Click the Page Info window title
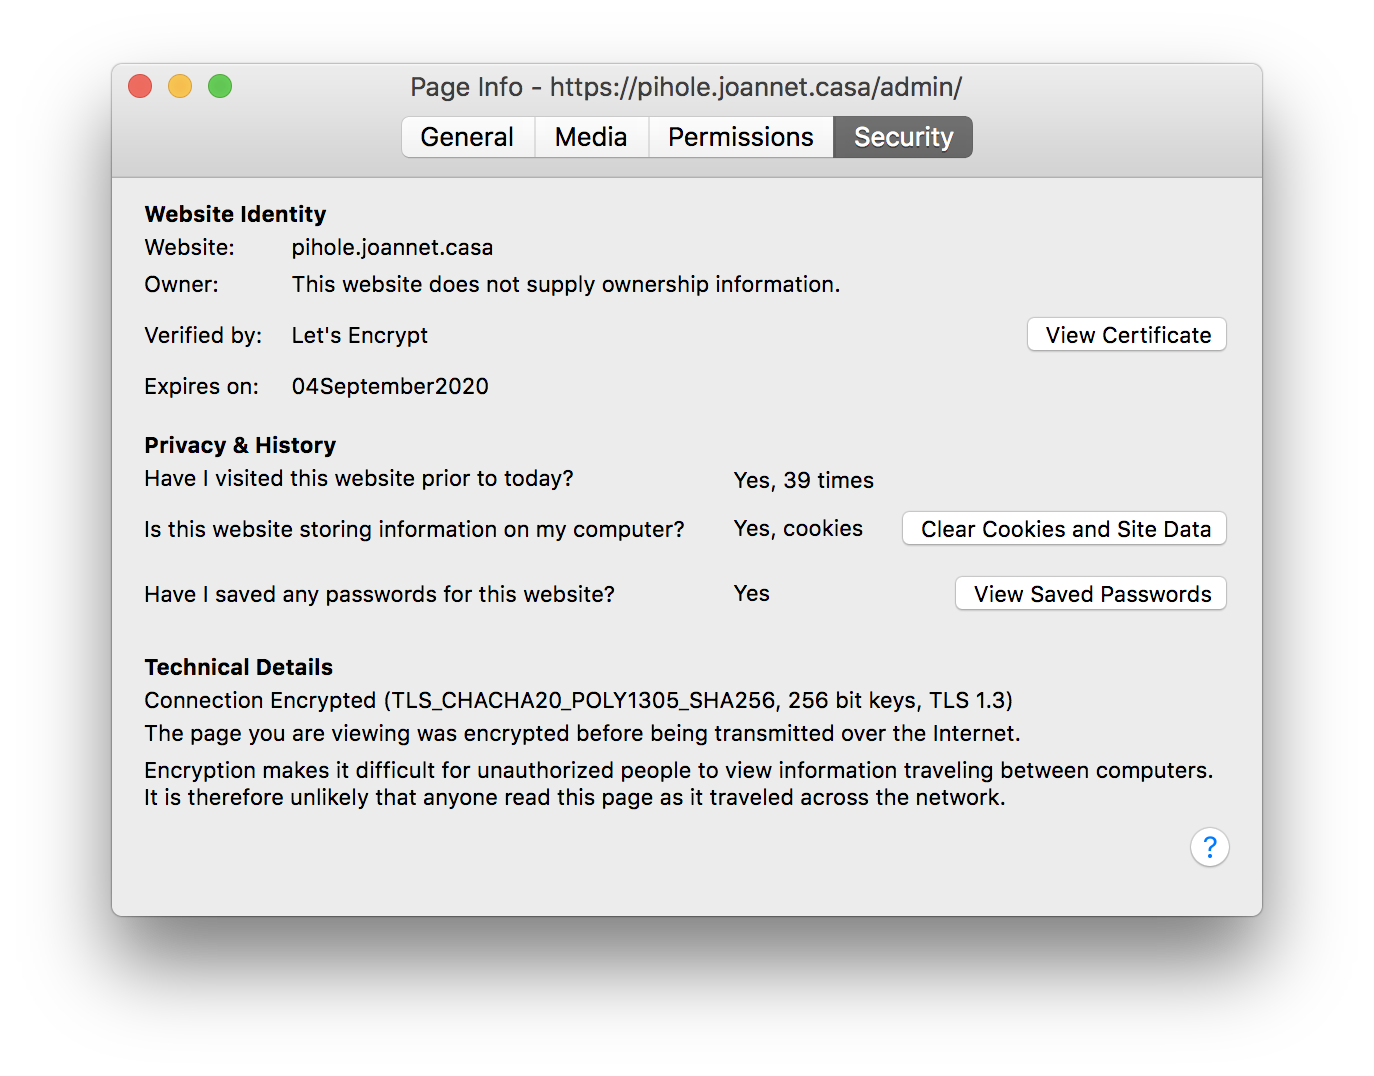The image size is (1374, 1076). (686, 87)
